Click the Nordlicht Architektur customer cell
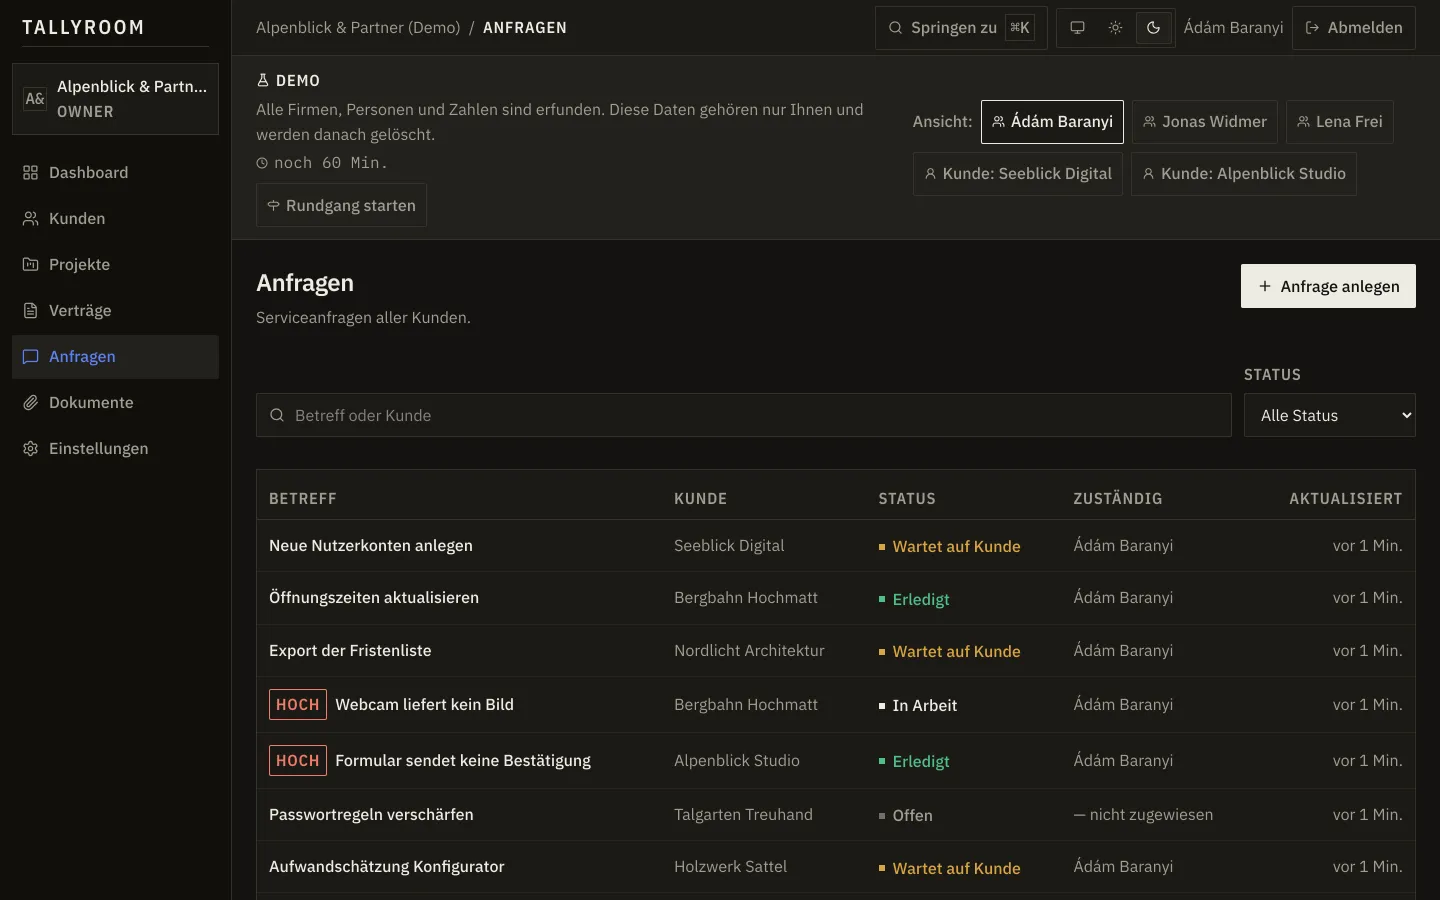Image resolution: width=1440 pixels, height=900 pixels. click(x=749, y=651)
